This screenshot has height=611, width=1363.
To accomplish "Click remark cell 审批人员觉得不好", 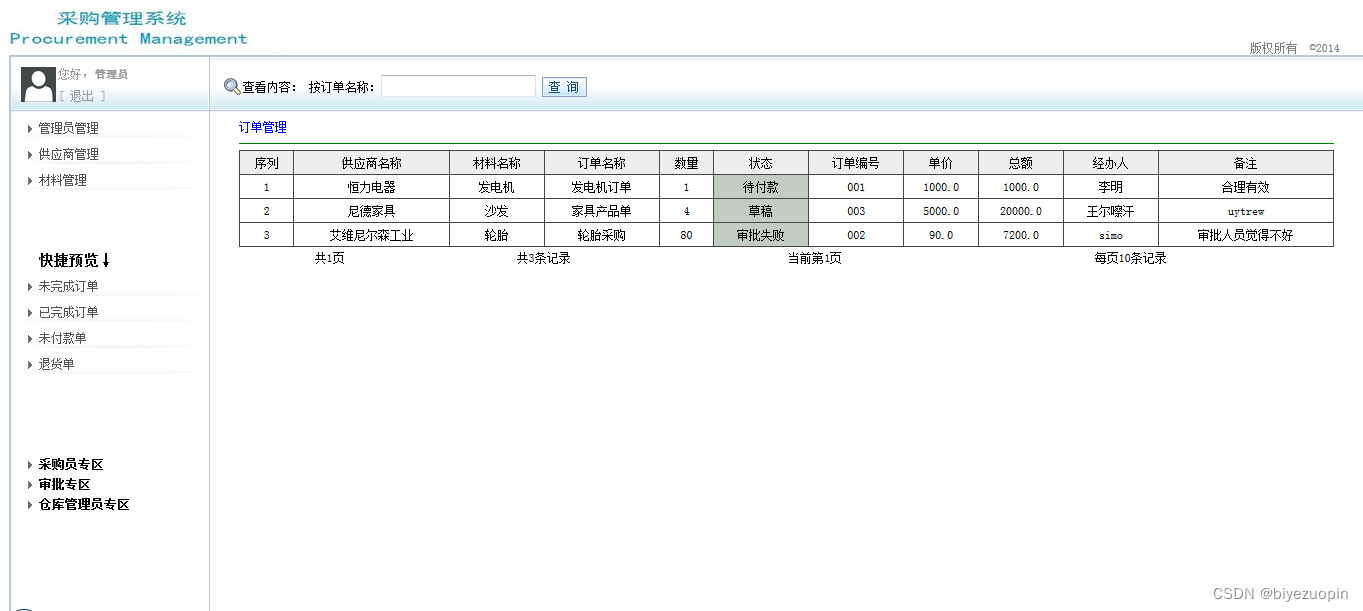I will pos(1246,235).
